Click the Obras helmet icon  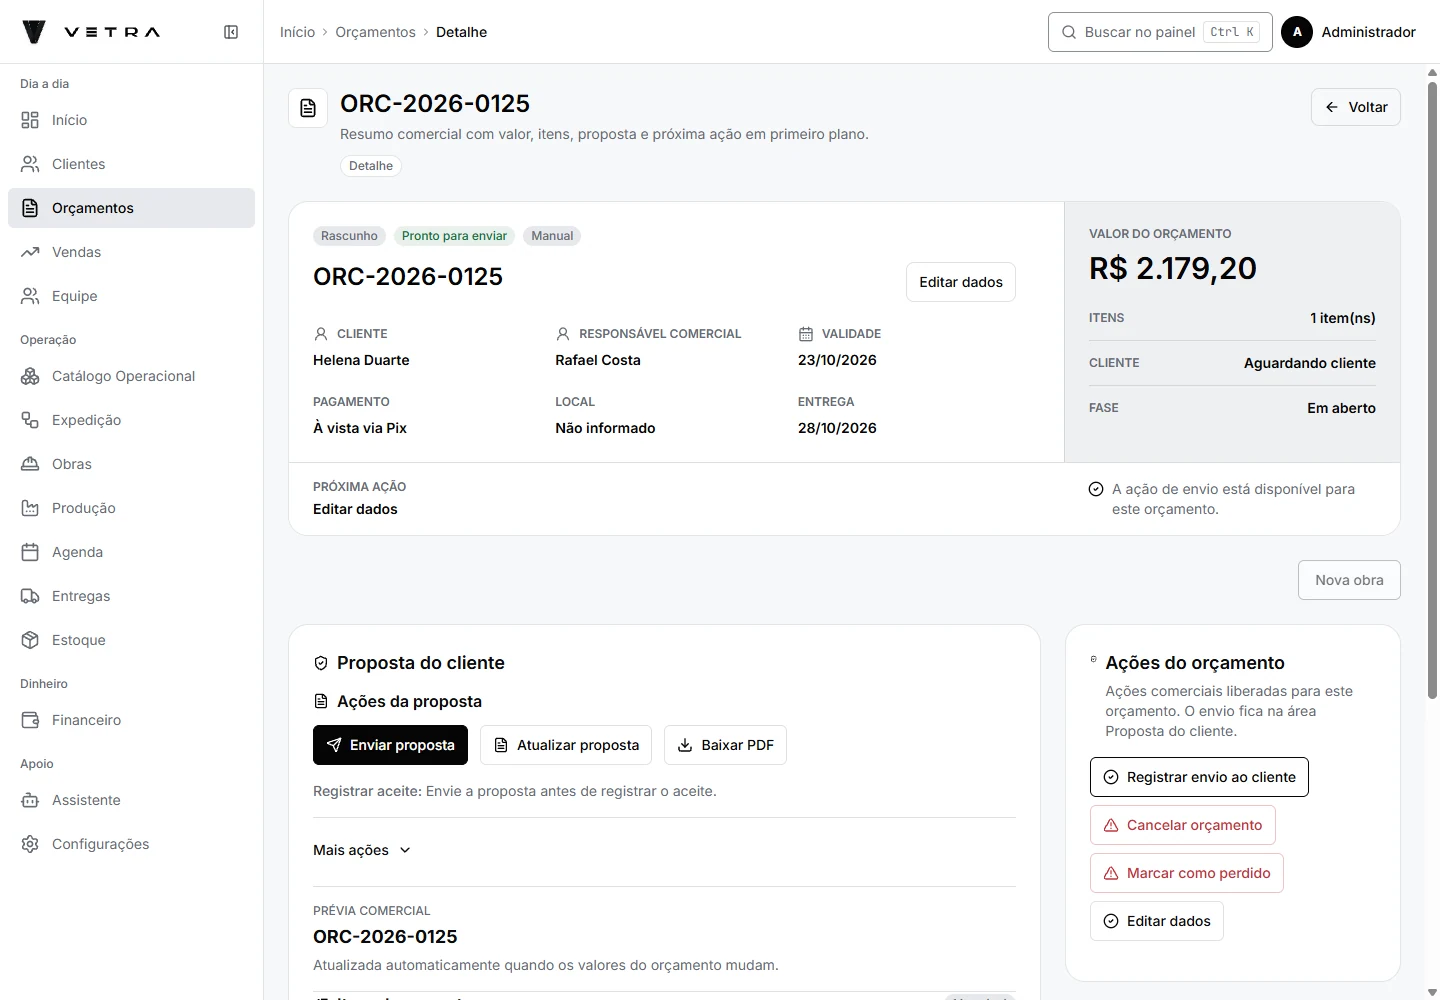(30, 464)
